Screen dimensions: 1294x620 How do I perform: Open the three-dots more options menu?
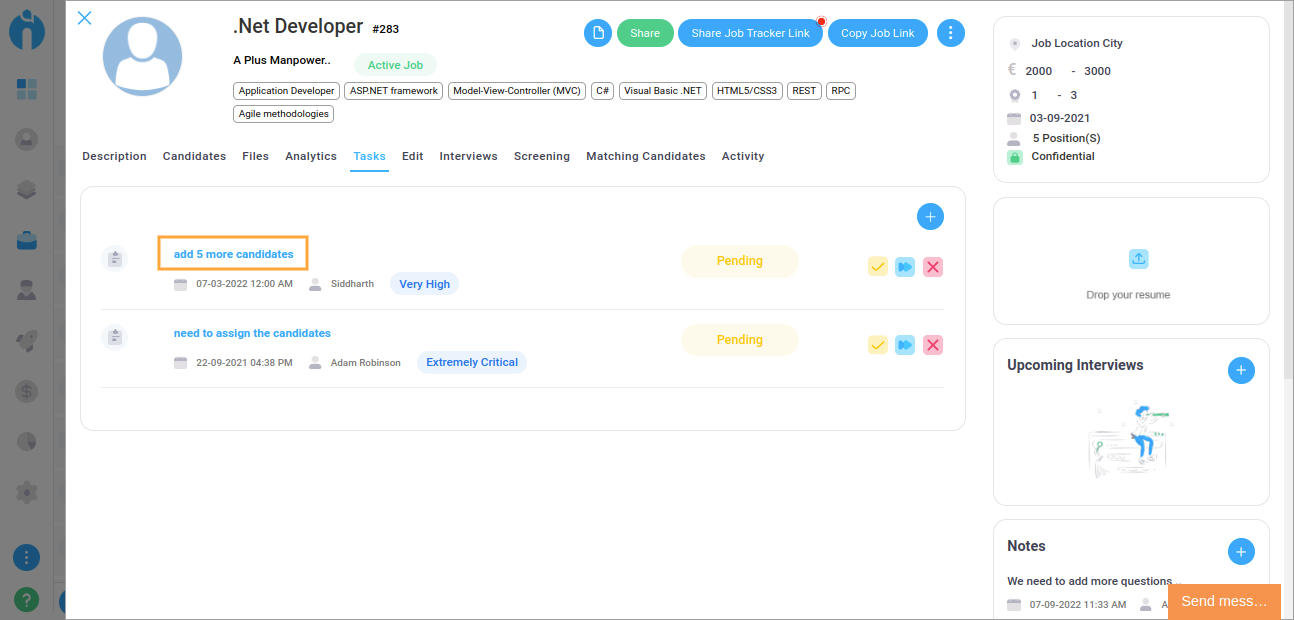[950, 33]
